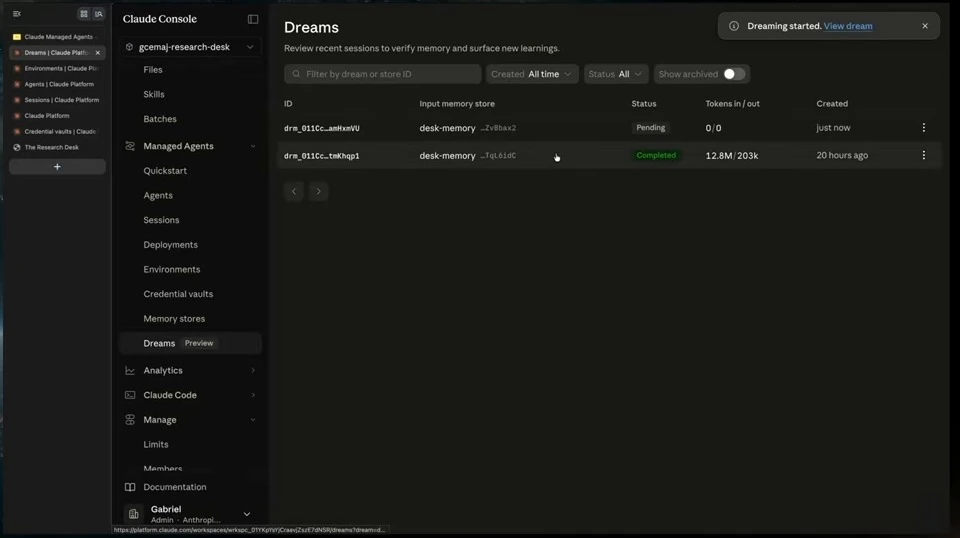Open Skills in the sidebar

click(154, 94)
